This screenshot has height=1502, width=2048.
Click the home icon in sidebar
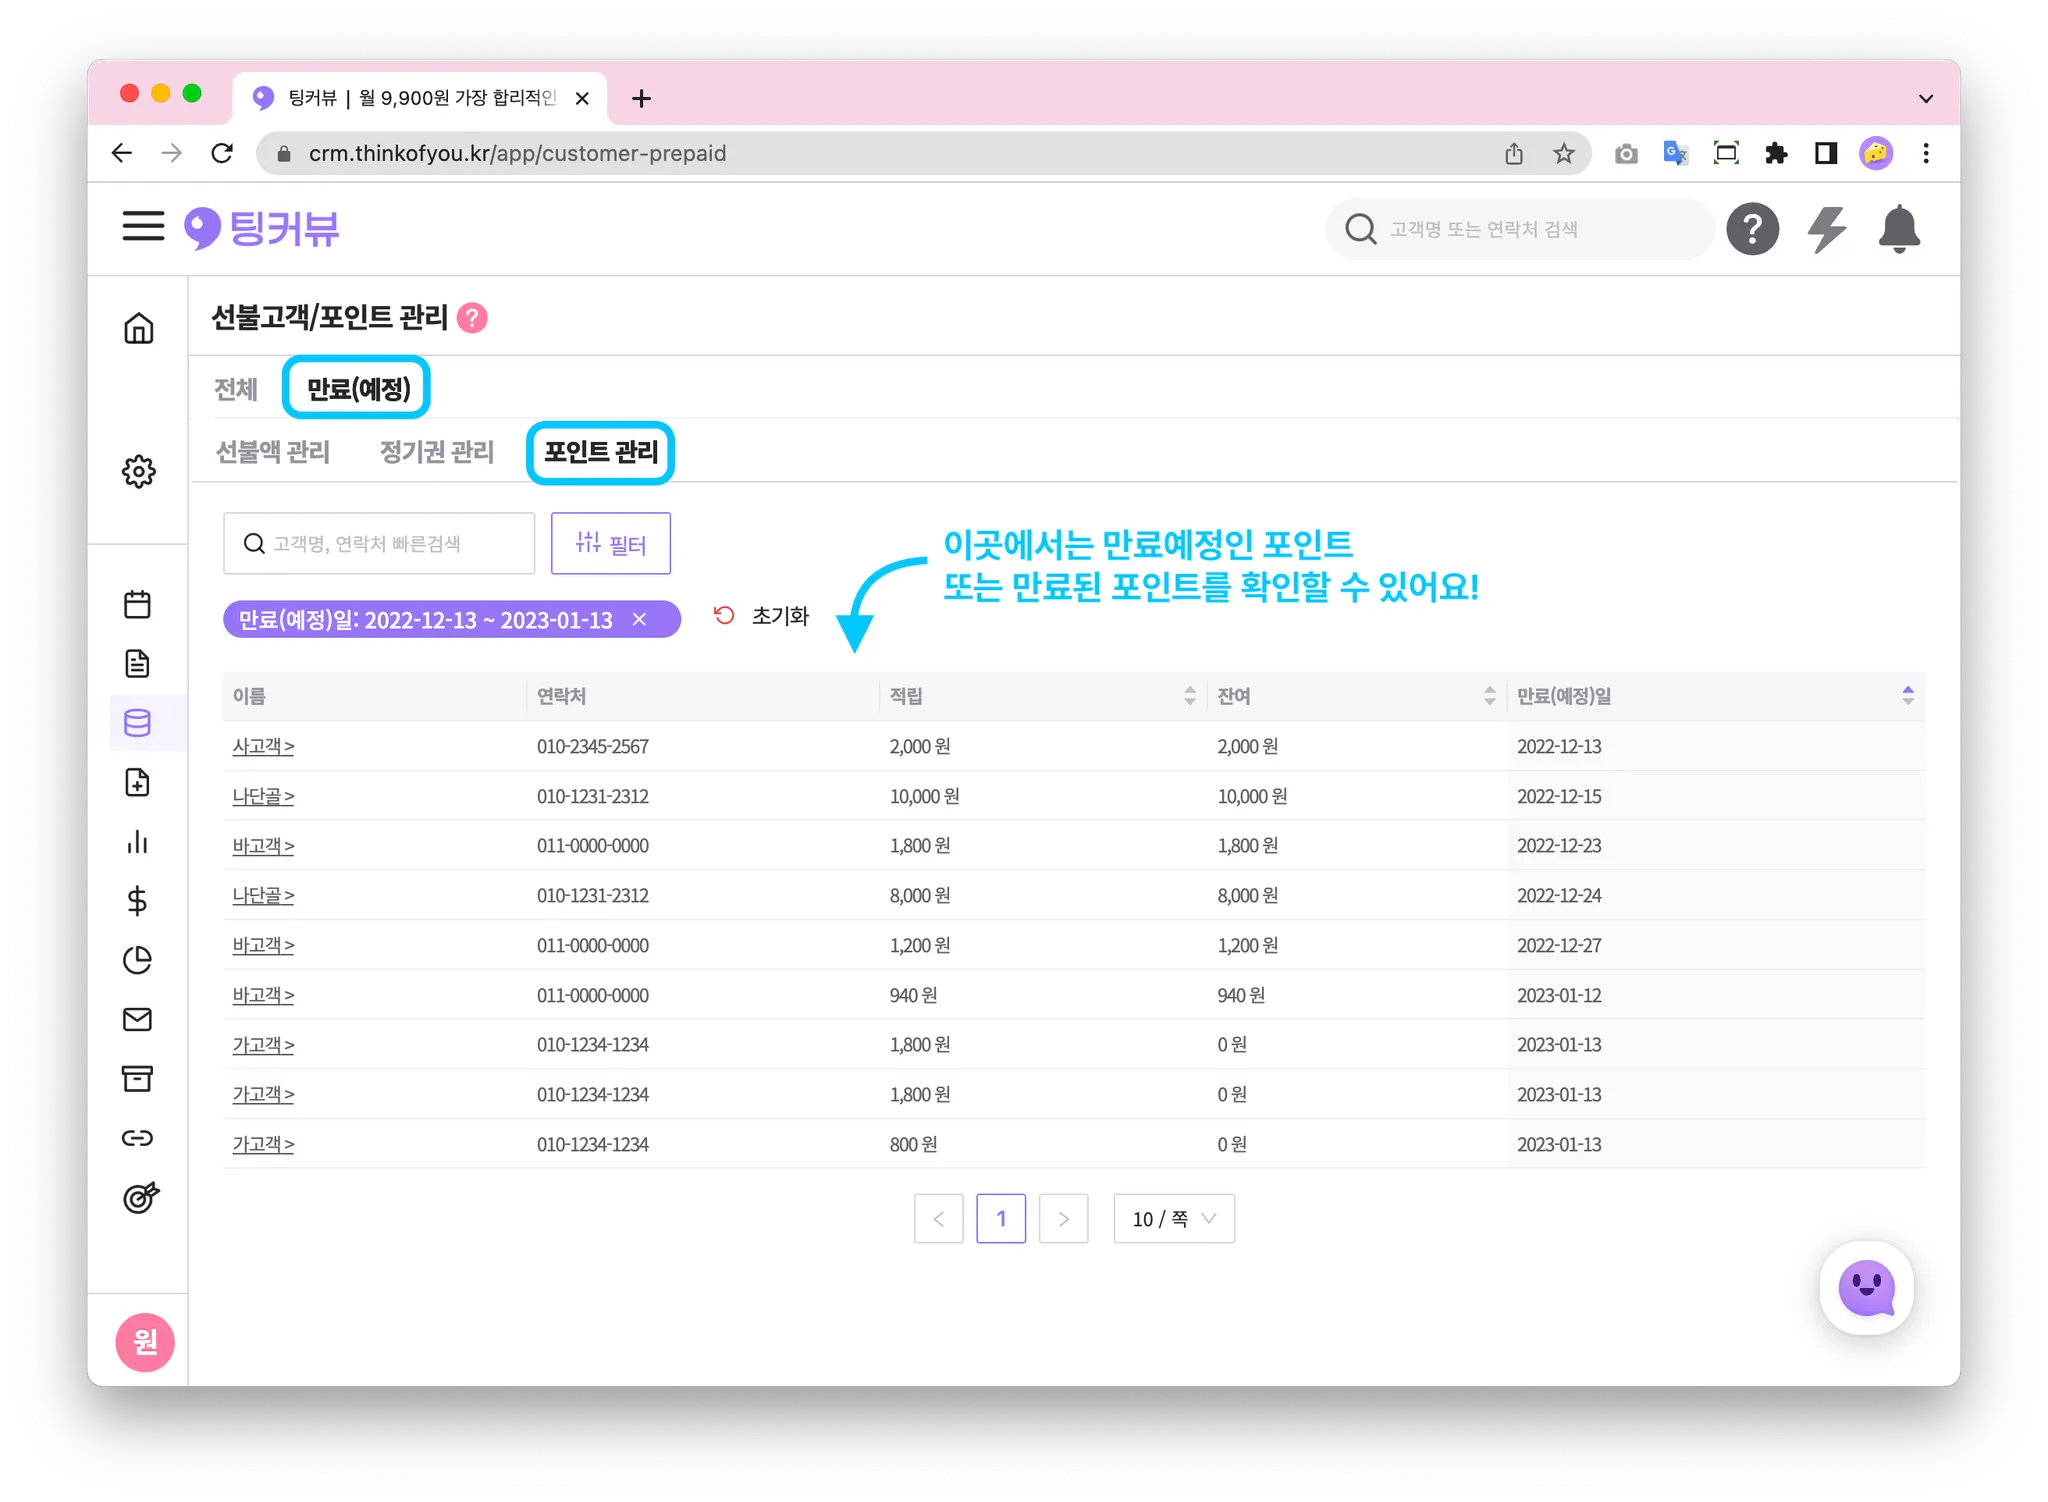[138, 328]
